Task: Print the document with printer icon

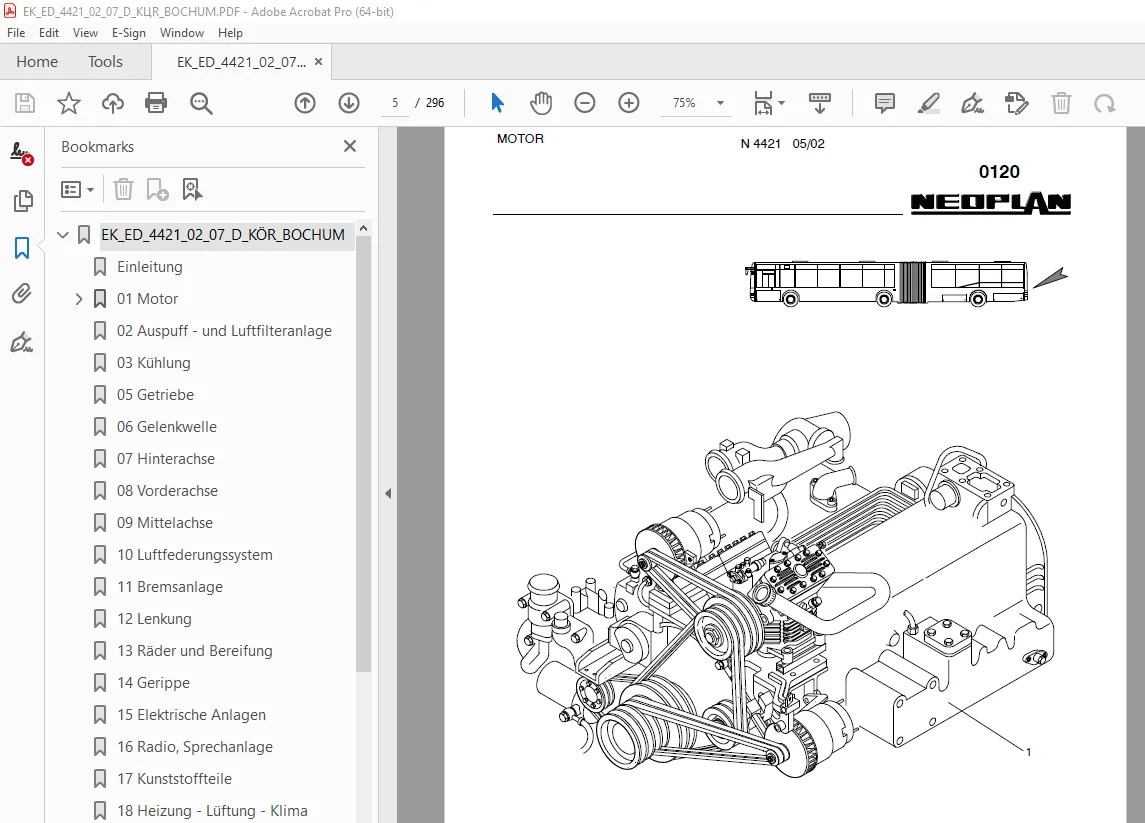Action: pyautogui.click(x=156, y=103)
